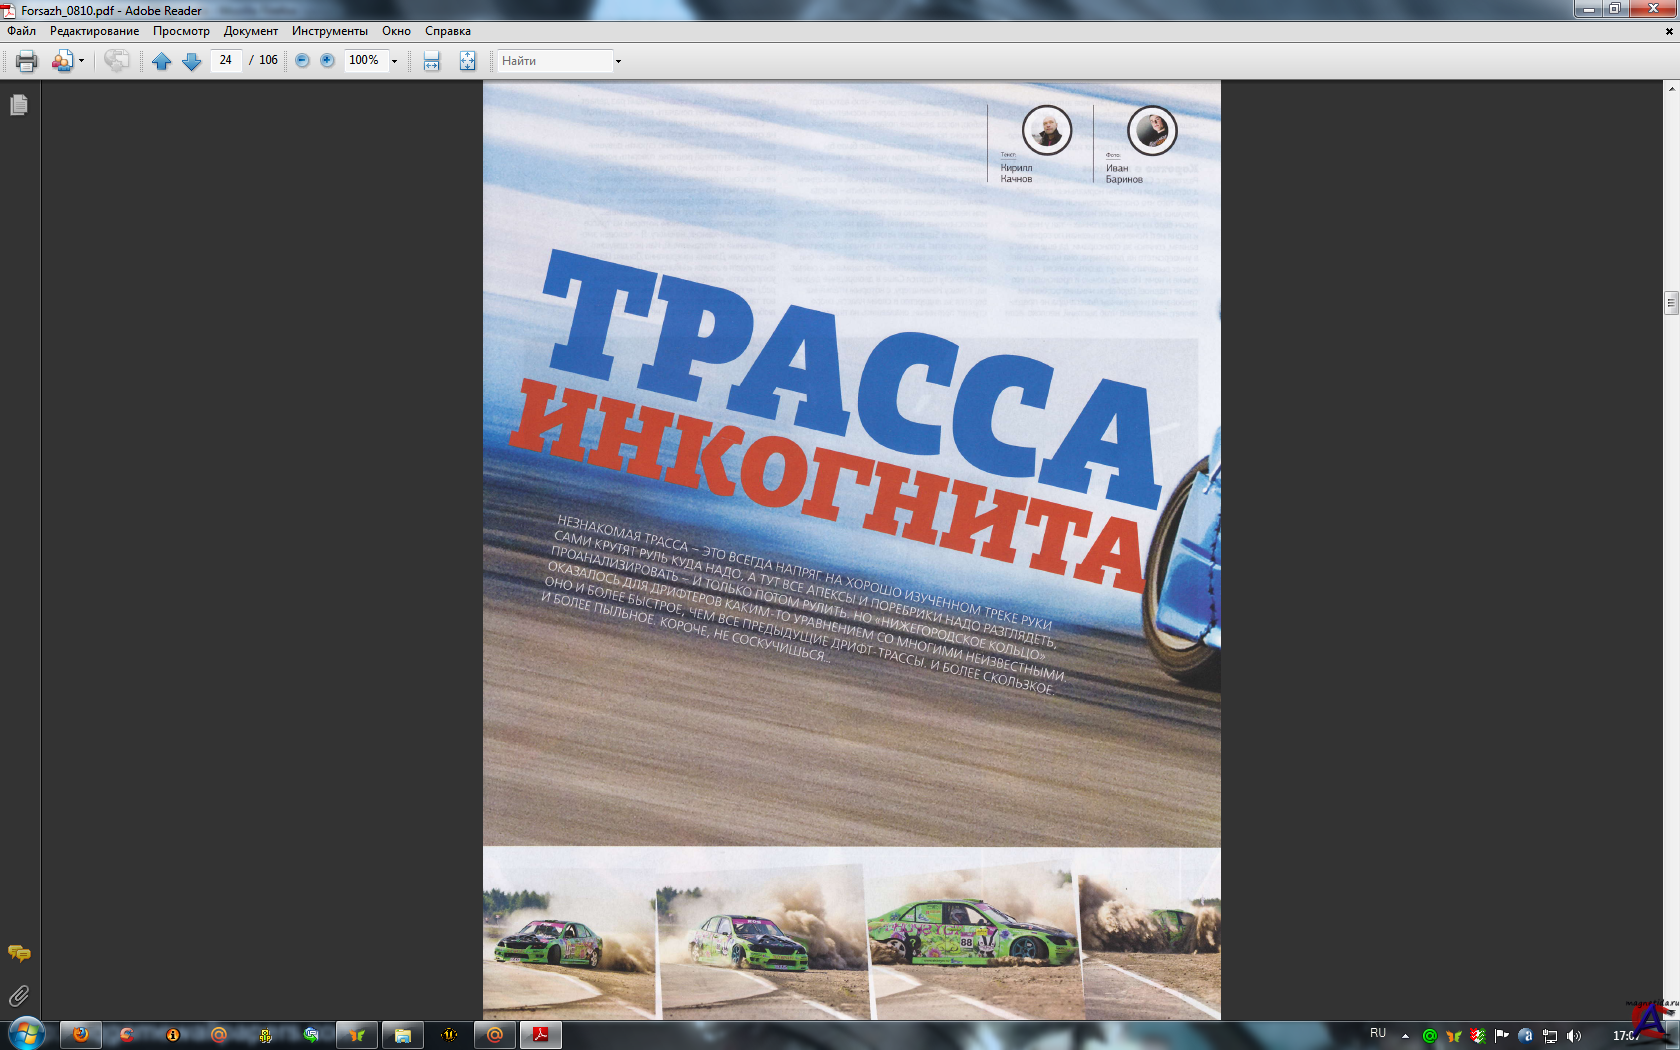Expand the Find options dropdown arrow
The image size is (1680, 1050).
tap(618, 61)
